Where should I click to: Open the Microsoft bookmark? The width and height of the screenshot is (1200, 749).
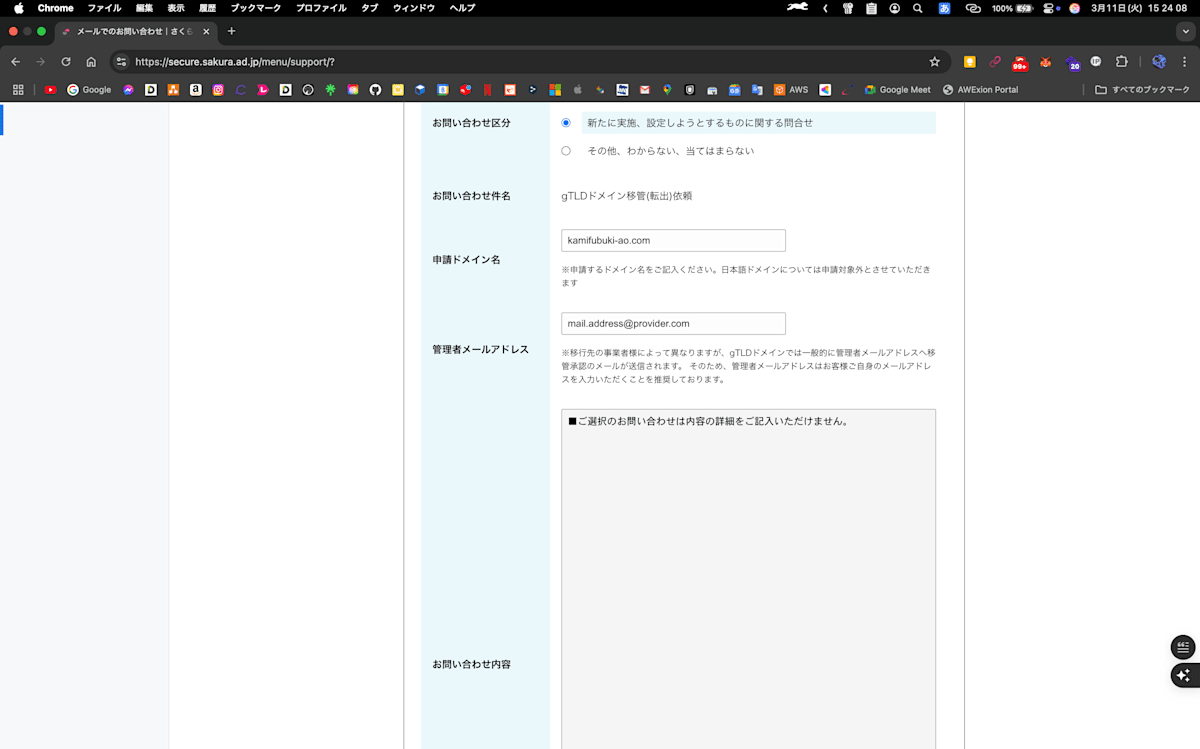coord(555,89)
